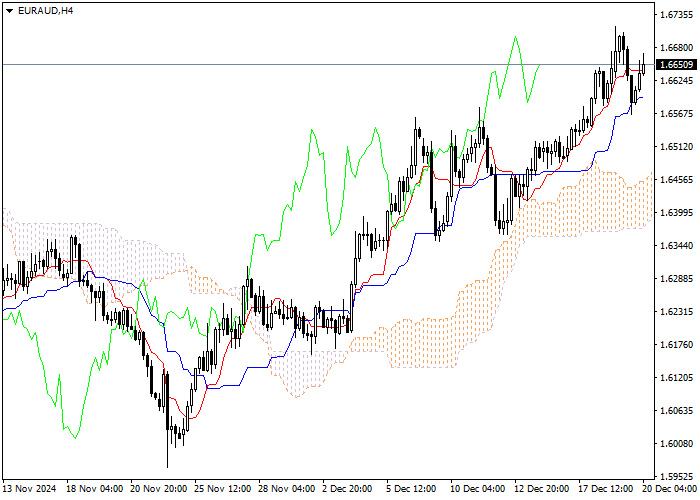The height and width of the screenshot is (500, 700).
Task: Click the 1.66245 price scale label
Action: tap(677, 81)
